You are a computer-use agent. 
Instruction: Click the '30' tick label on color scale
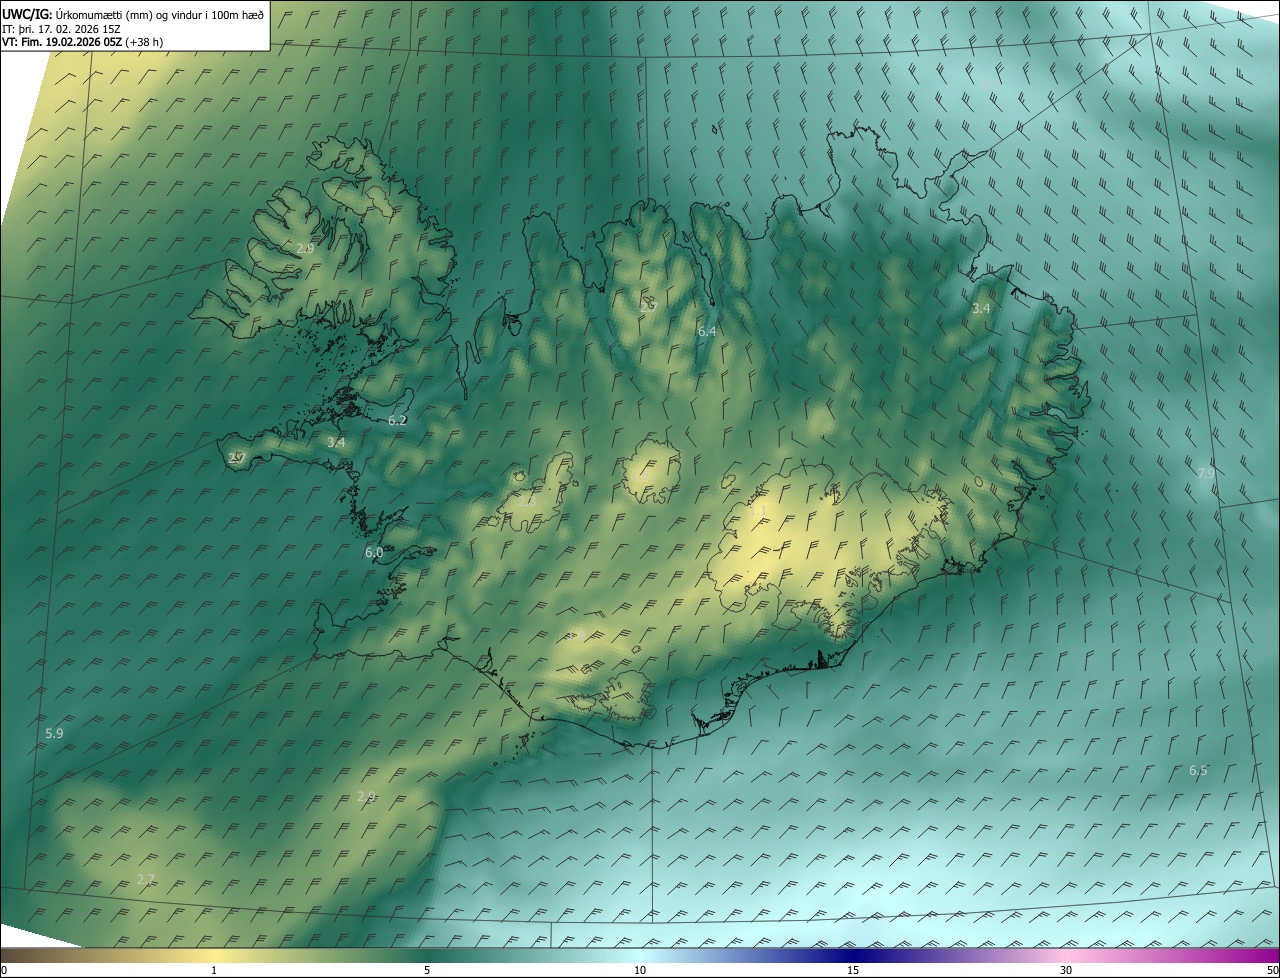click(x=1066, y=970)
